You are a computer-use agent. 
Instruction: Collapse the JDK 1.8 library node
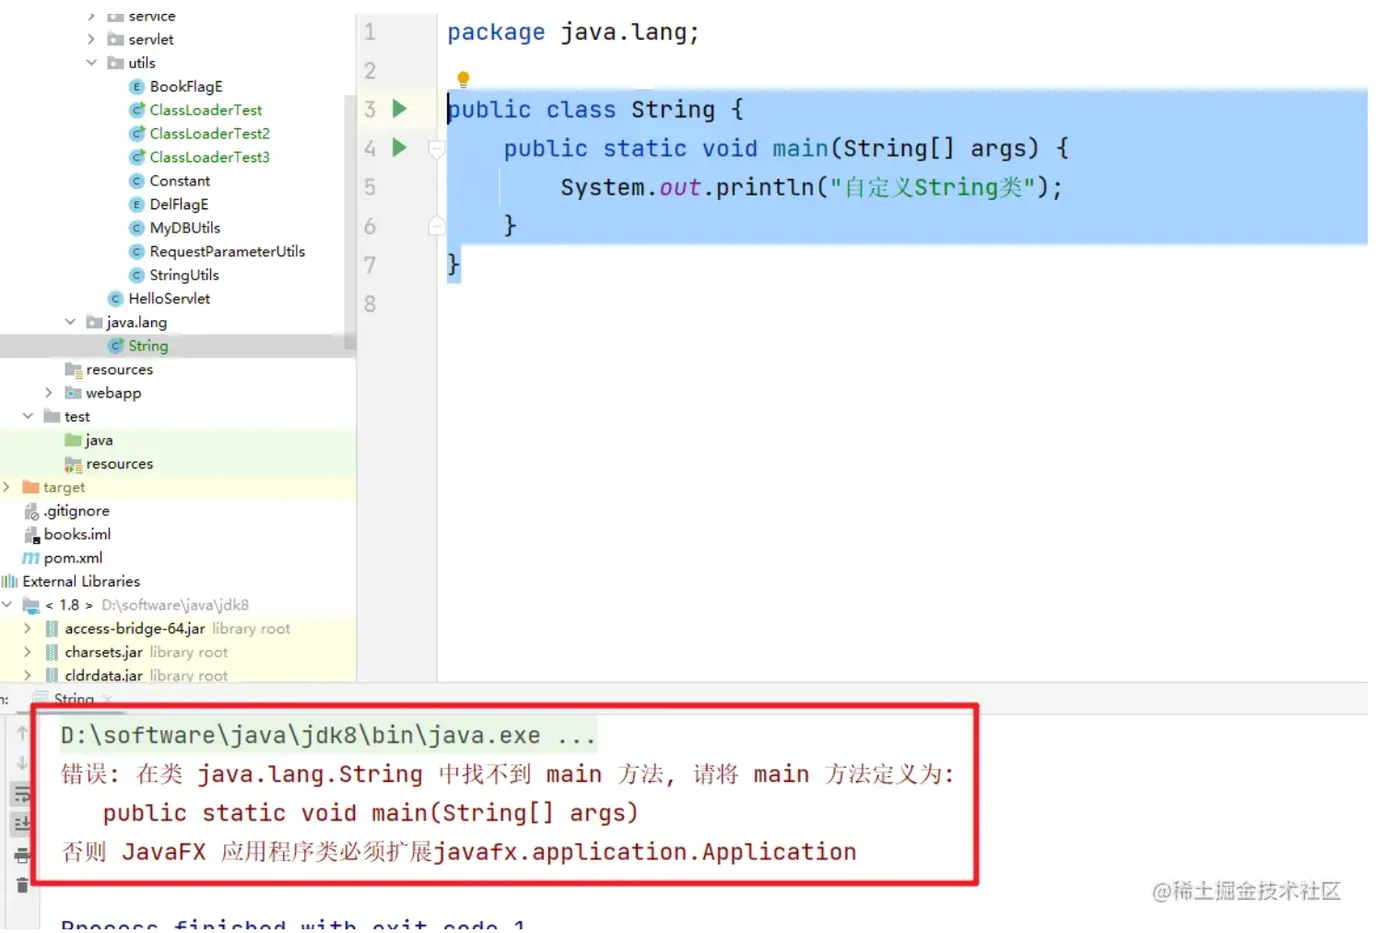click(x=7, y=605)
